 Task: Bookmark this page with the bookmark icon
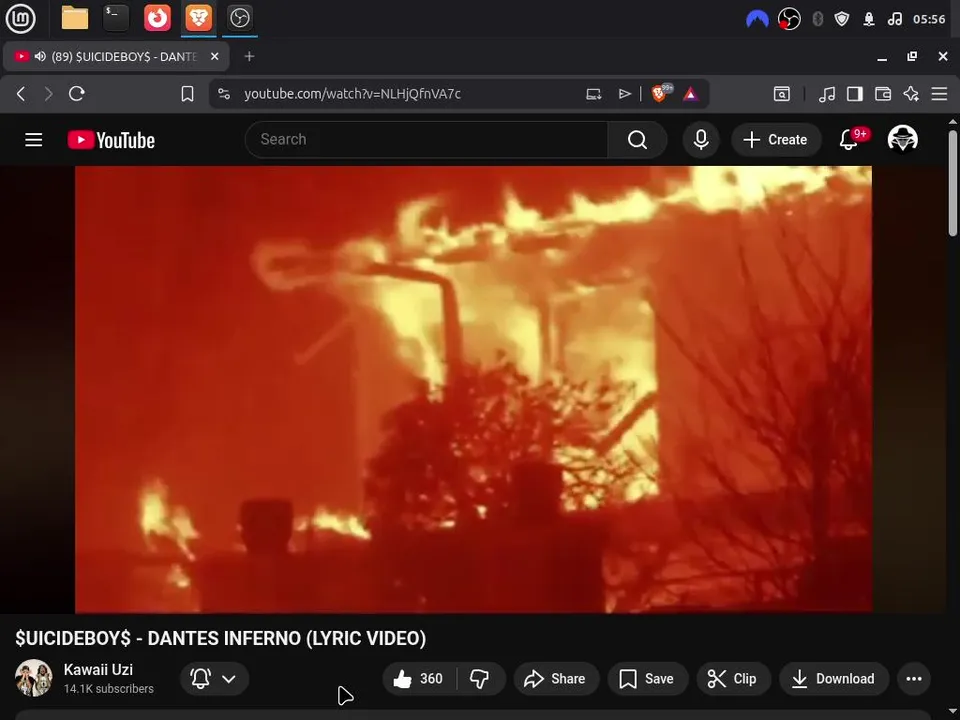187,94
